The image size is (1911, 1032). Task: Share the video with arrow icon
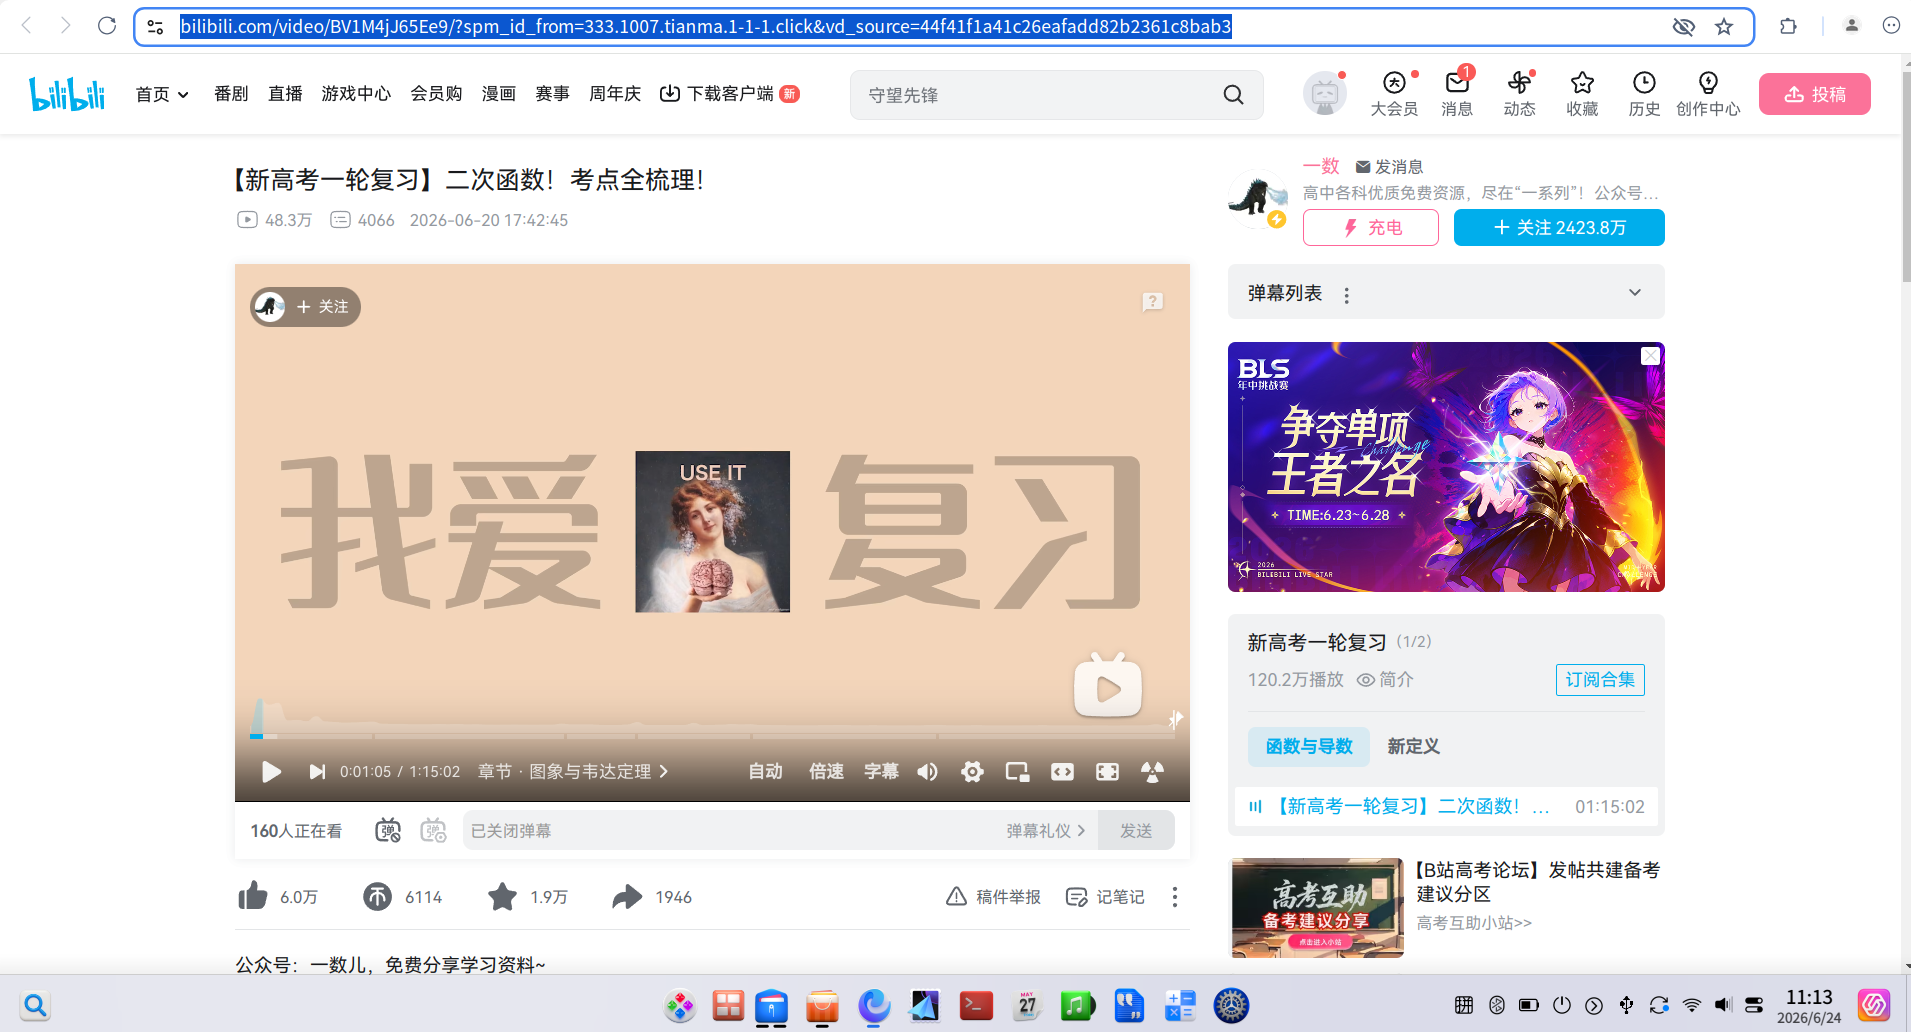[x=627, y=896]
